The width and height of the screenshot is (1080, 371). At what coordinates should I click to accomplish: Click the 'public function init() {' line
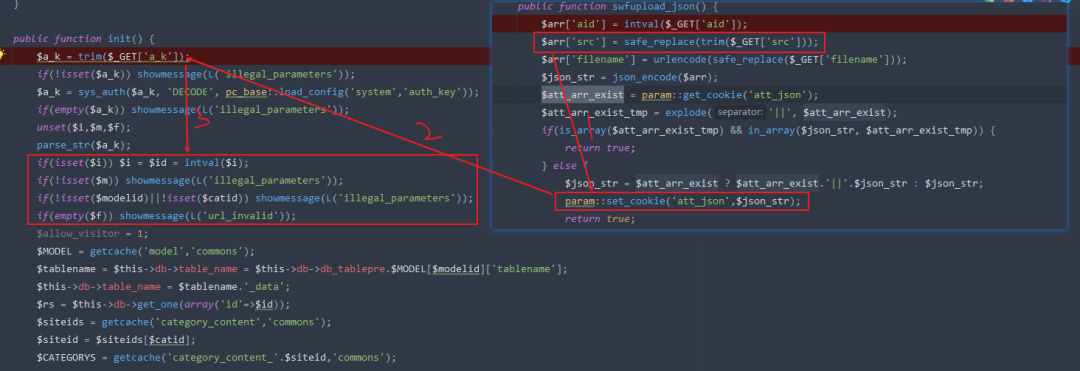[x=83, y=39]
